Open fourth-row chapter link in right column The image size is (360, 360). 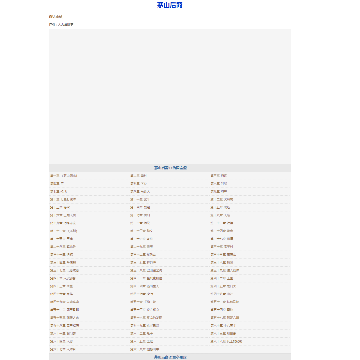[x=222, y=200]
